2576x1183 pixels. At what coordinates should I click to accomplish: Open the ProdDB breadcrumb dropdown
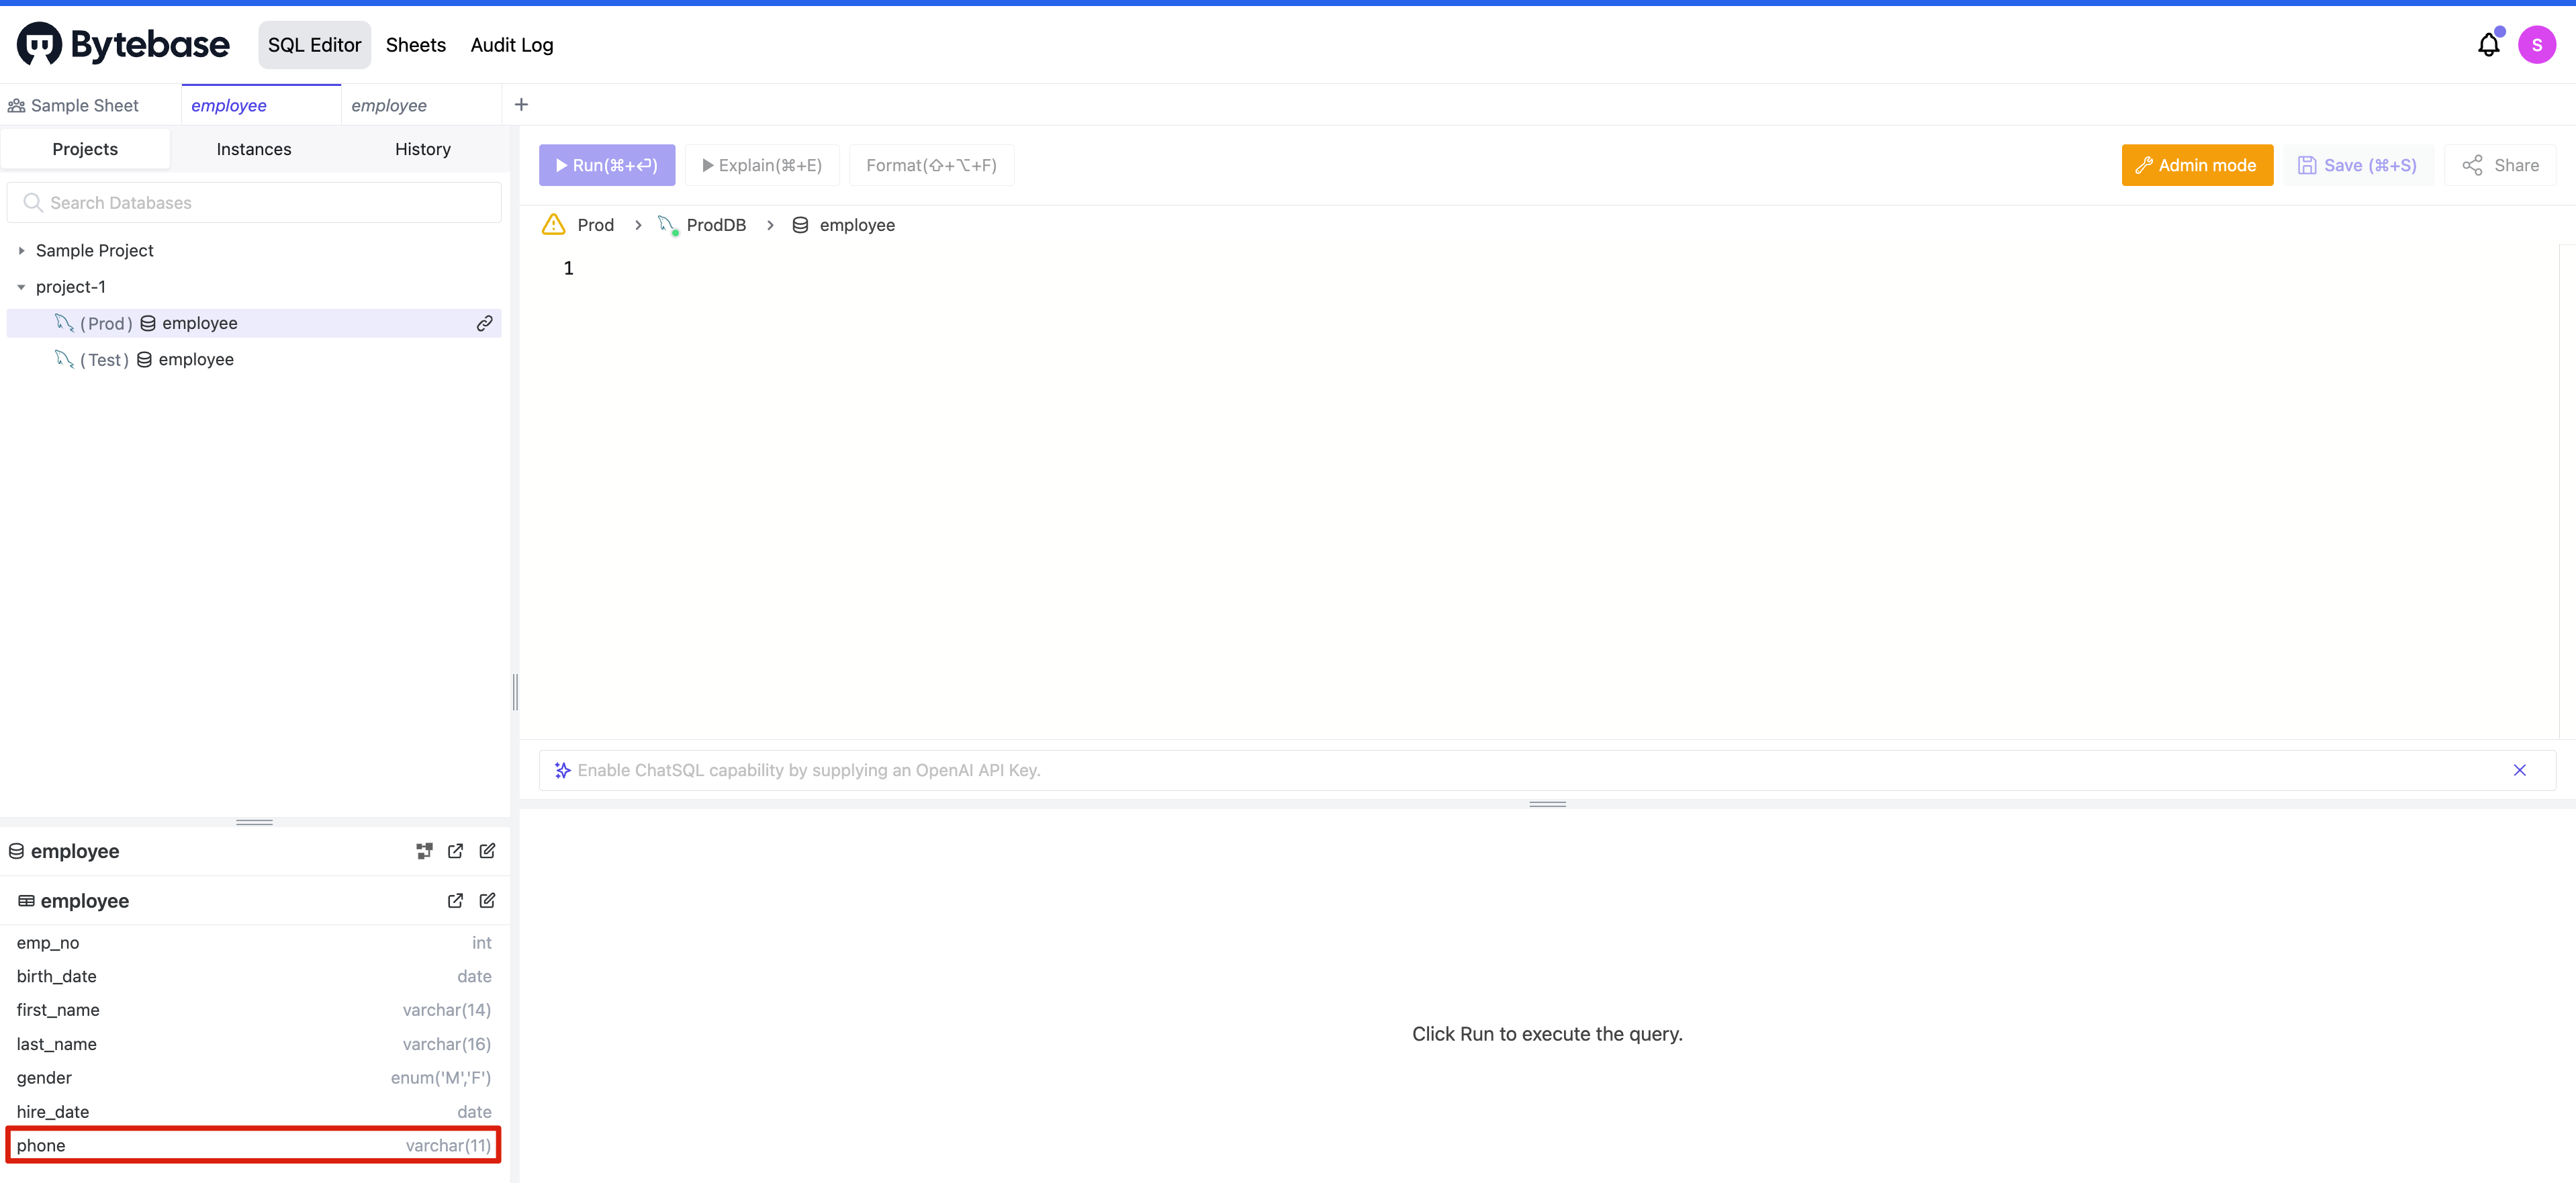(716, 225)
